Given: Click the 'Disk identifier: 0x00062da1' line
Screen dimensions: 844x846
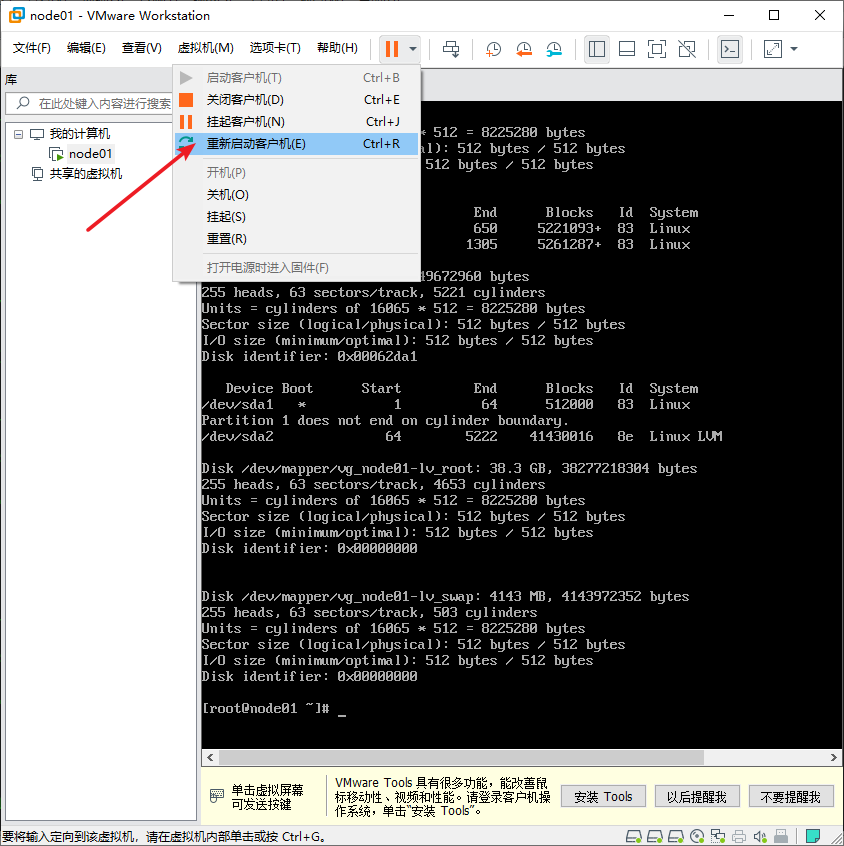Looking at the screenshot, I should tap(309, 356).
